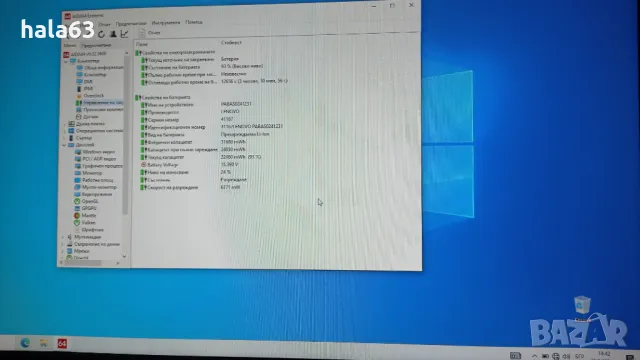Select the GPGPU tree item

86,208
